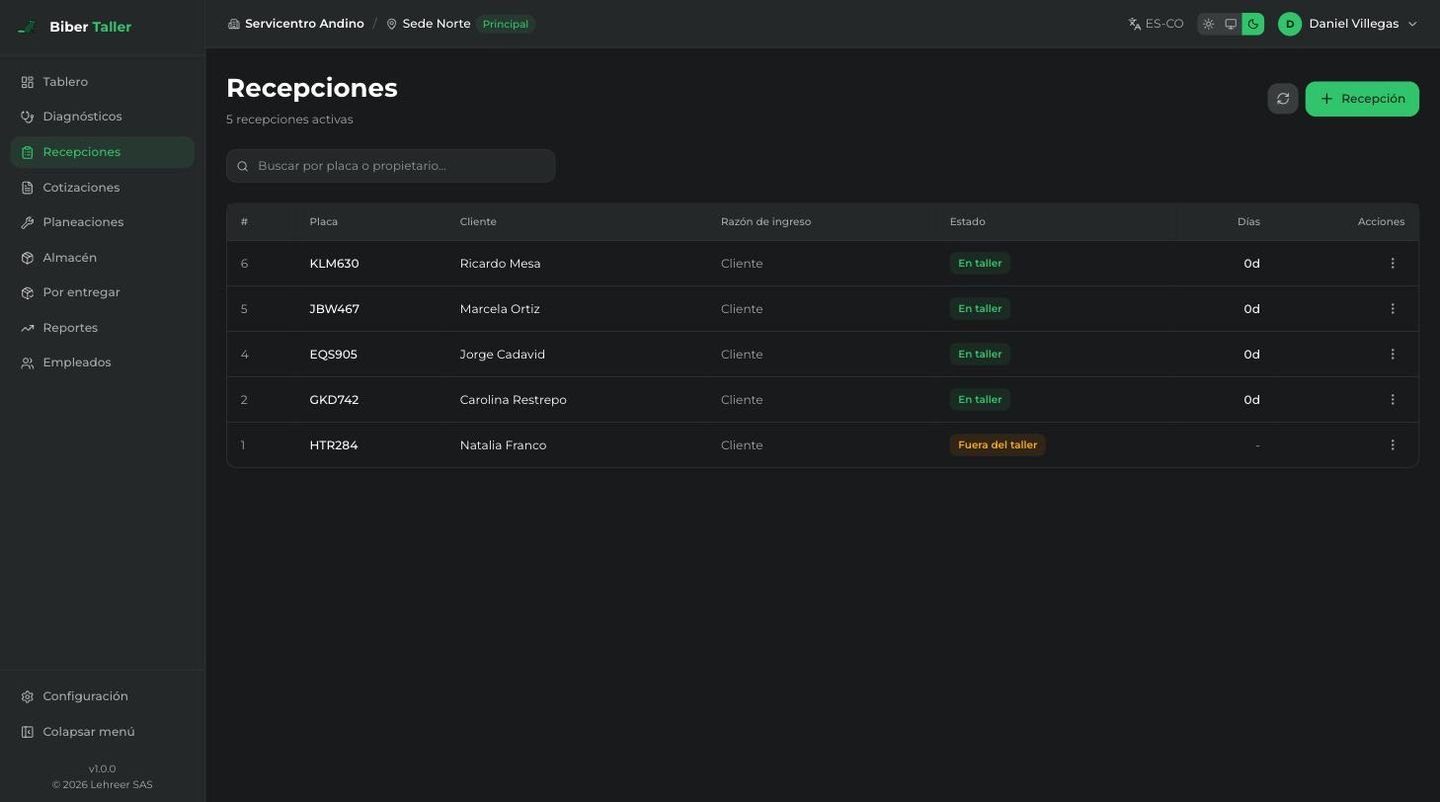This screenshot has width=1440, height=802.
Task: Click client name Natalia Franco
Action: pyautogui.click(x=503, y=445)
